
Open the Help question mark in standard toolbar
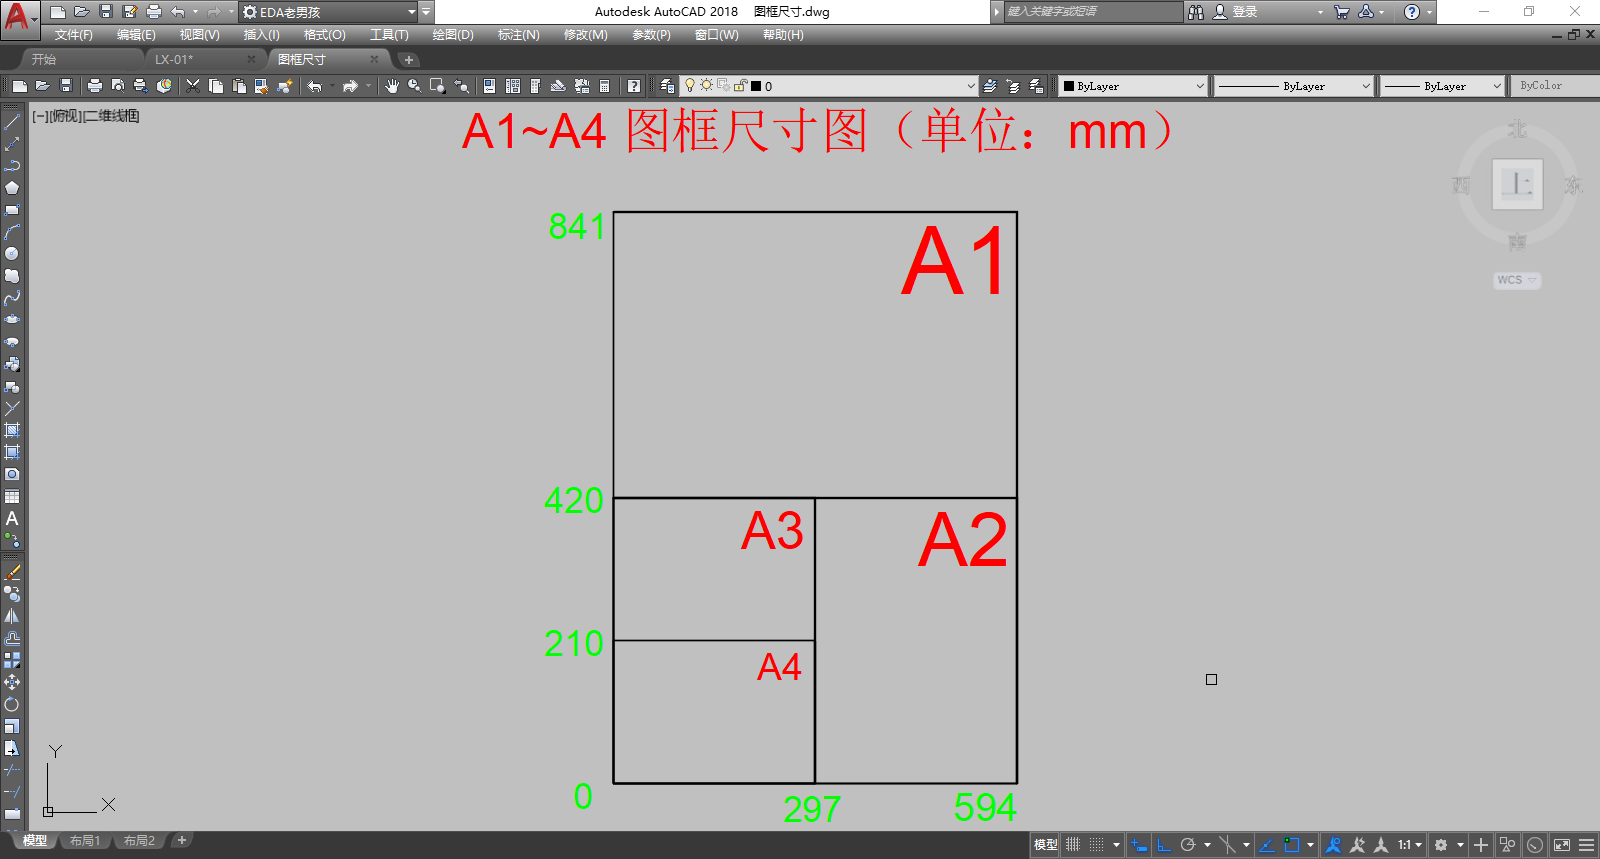[633, 86]
